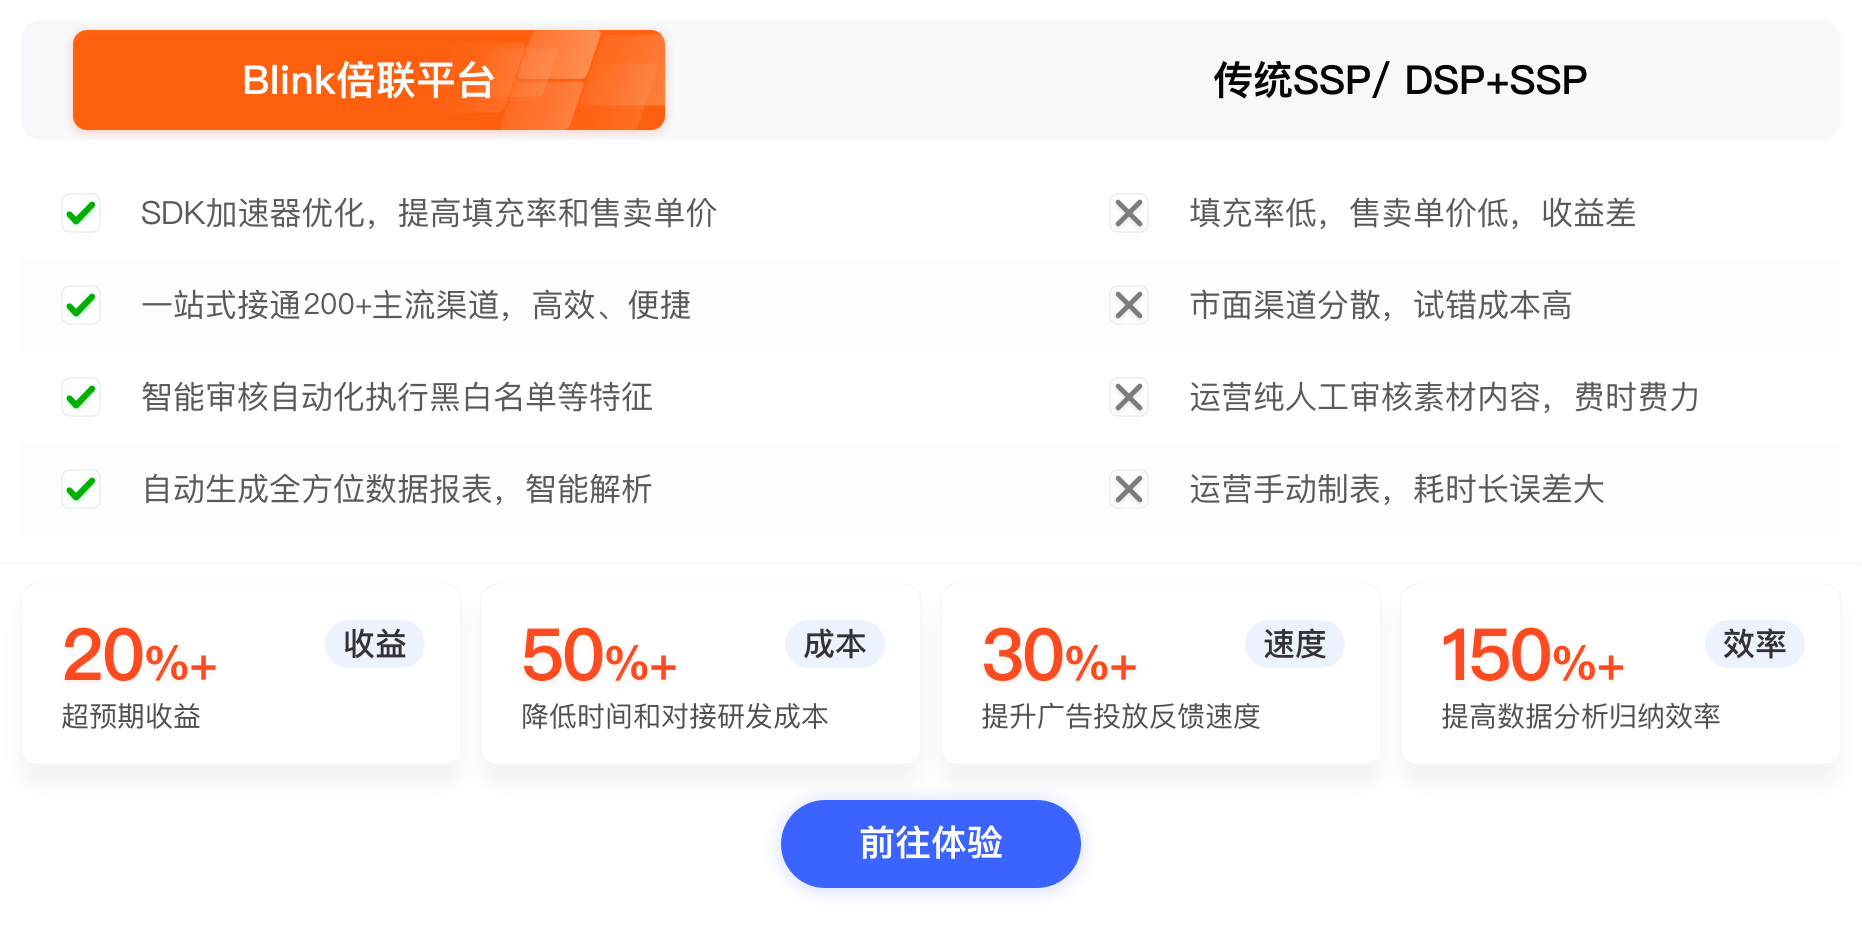Click the X mark beside 市面渠道分散
The width and height of the screenshot is (1862, 928).
click(1129, 305)
